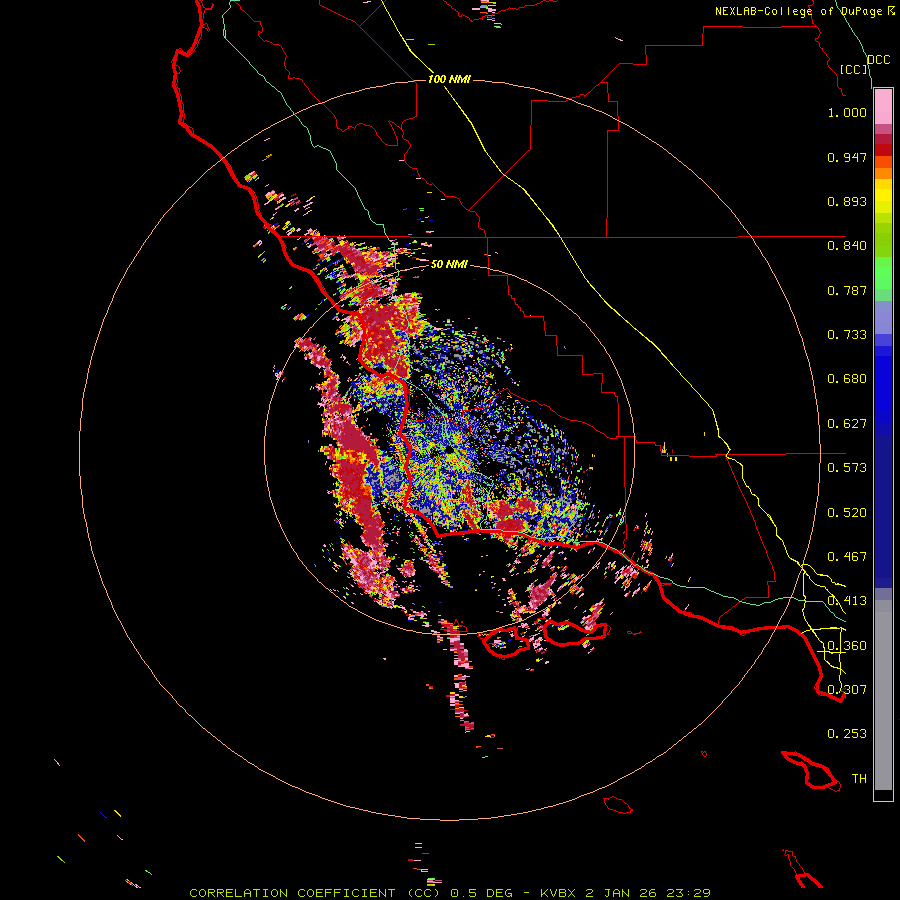The height and width of the screenshot is (900, 900).
Task: Click the 0.680 scale value
Action: pyautogui.click(x=847, y=379)
